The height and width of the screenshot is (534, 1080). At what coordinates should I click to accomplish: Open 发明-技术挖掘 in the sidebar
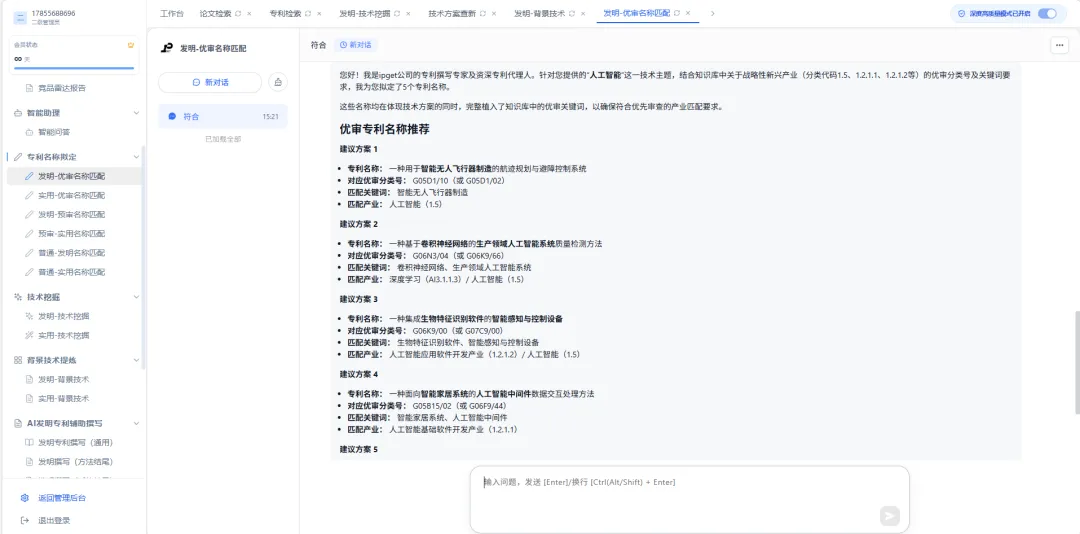coord(63,316)
